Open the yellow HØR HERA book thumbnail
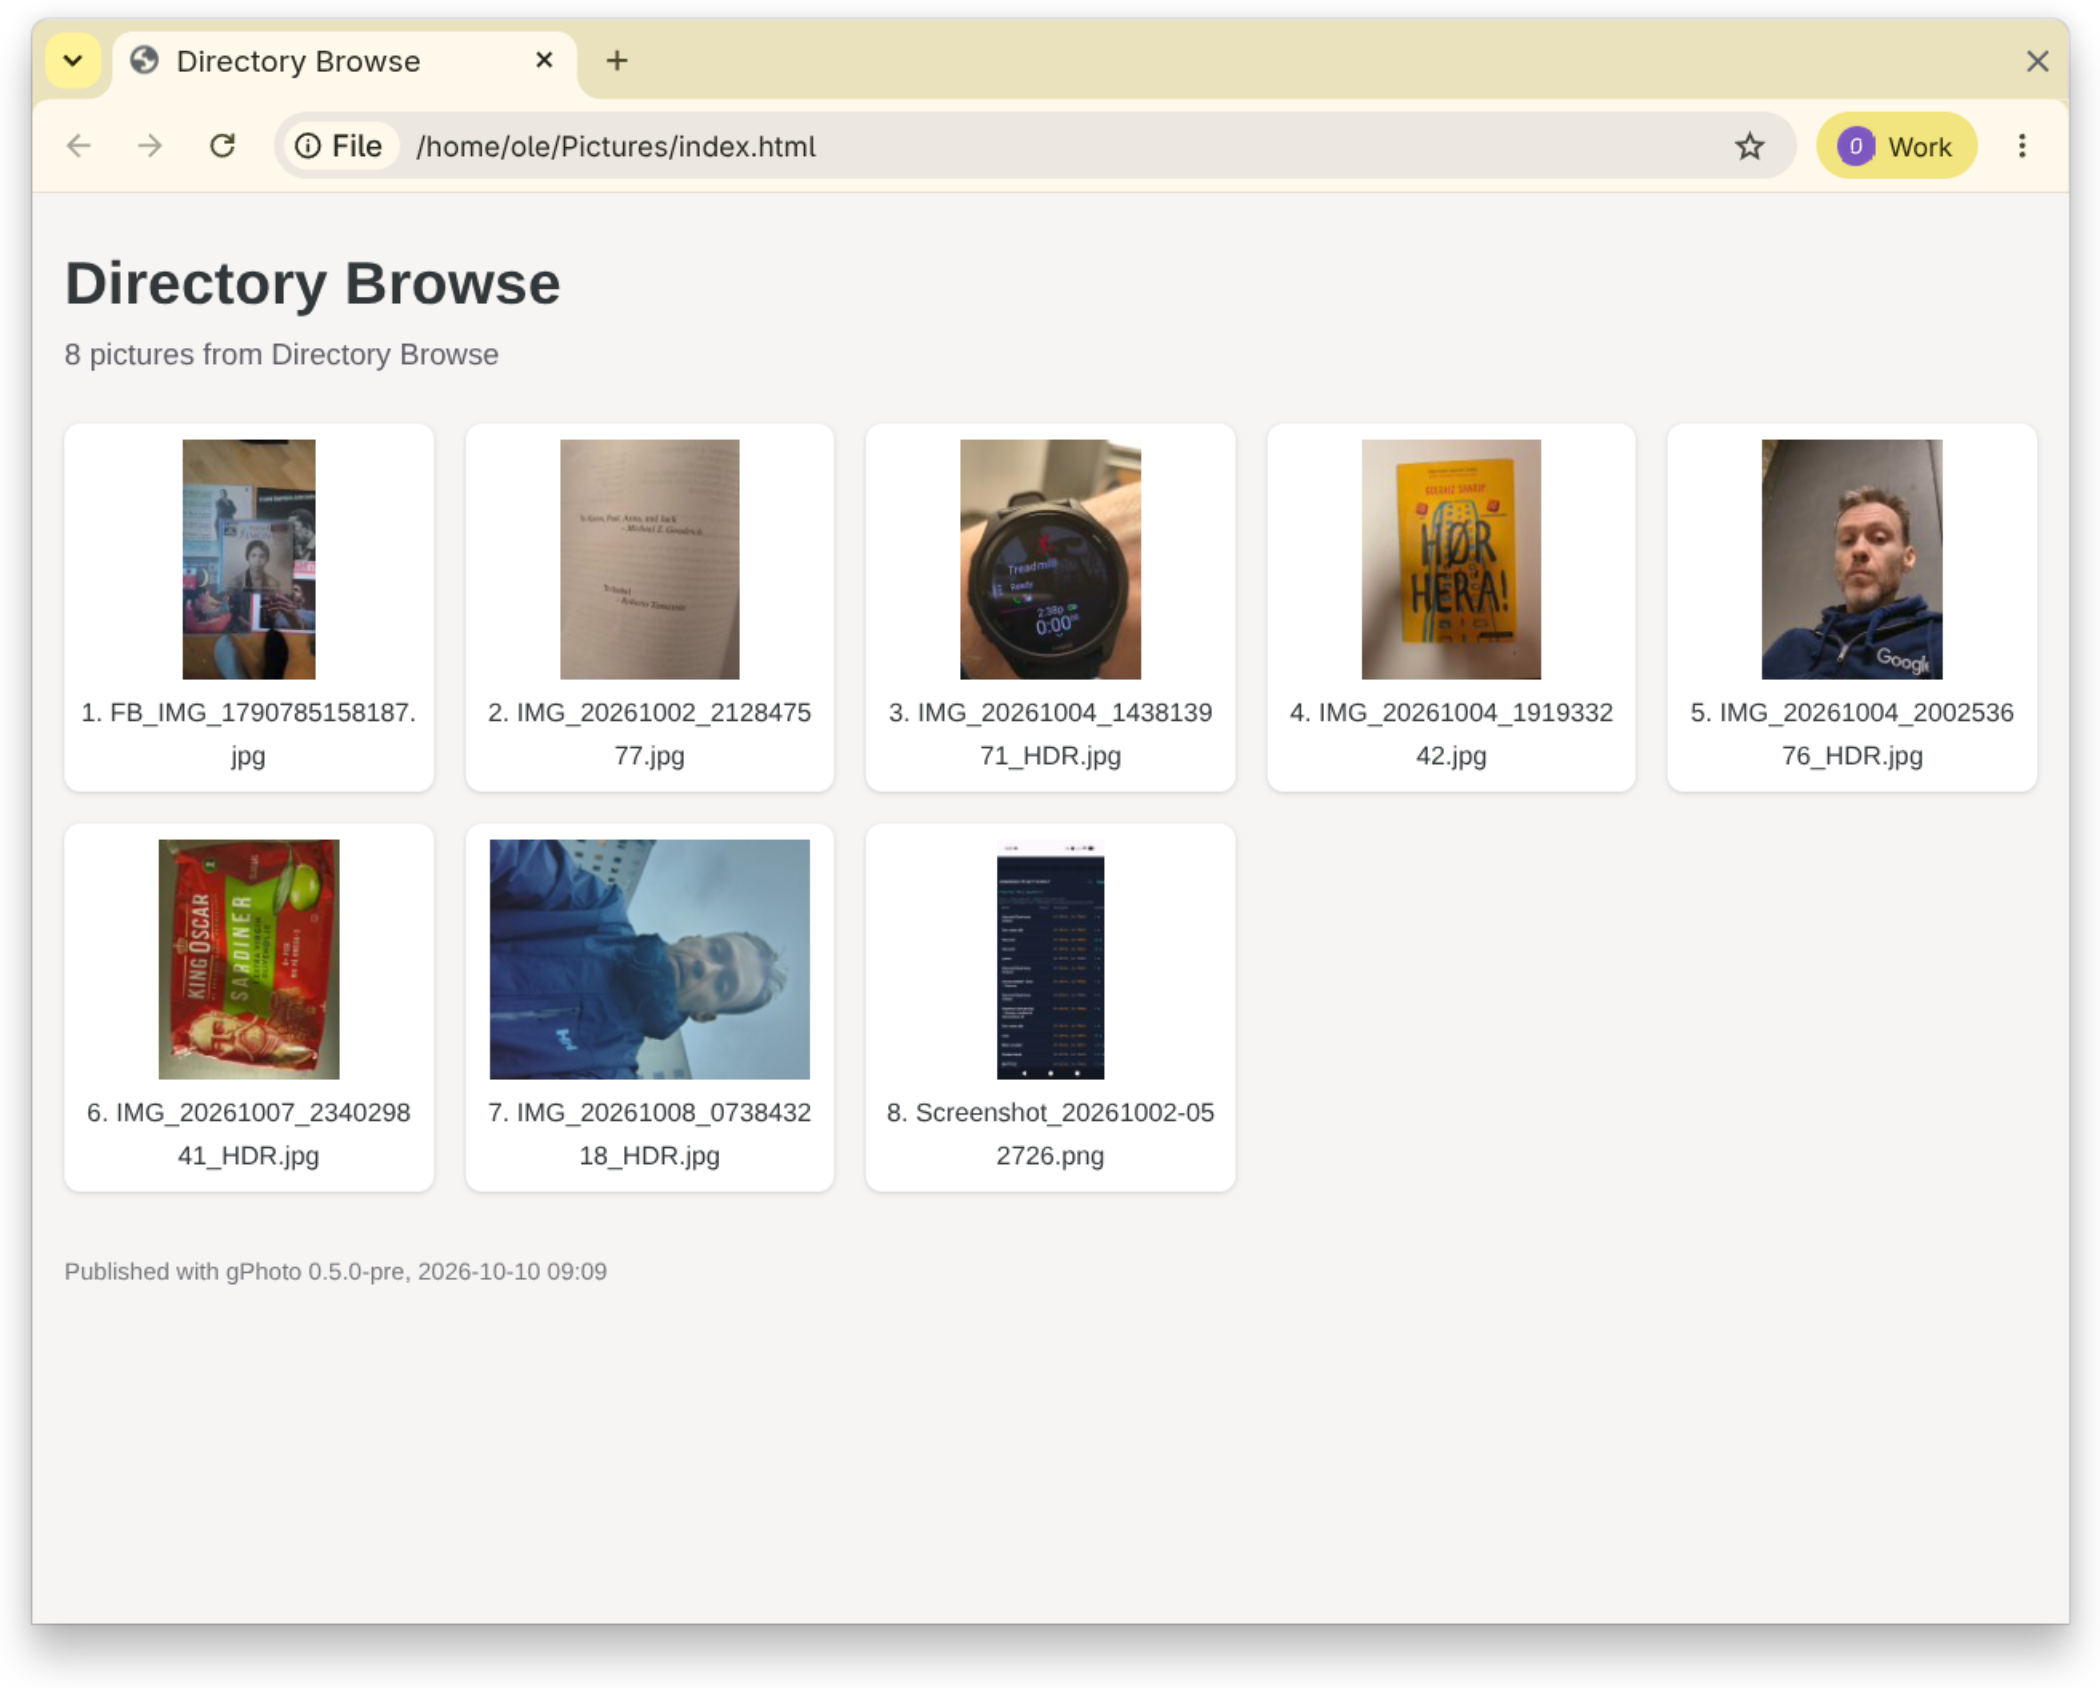 point(1450,559)
